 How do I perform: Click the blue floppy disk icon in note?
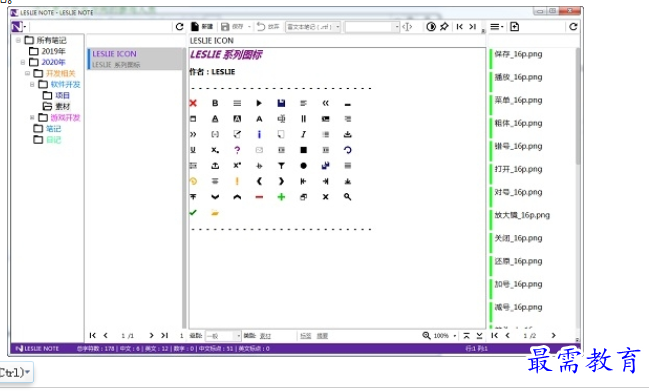[281, 103]
